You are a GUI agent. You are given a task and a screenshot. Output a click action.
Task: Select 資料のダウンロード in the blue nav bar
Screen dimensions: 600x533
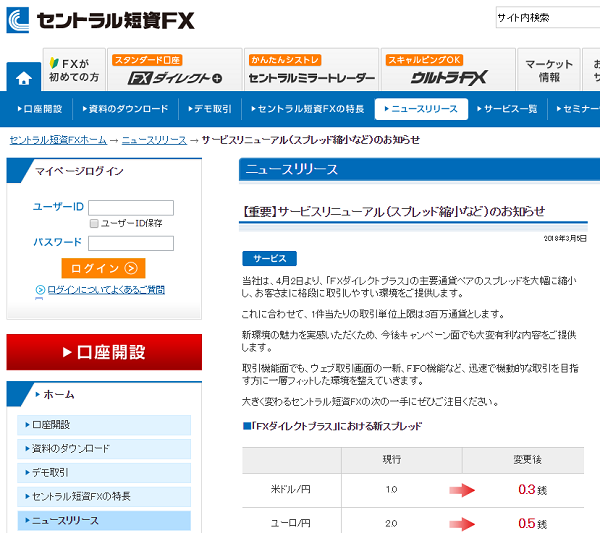click(126, 109)
